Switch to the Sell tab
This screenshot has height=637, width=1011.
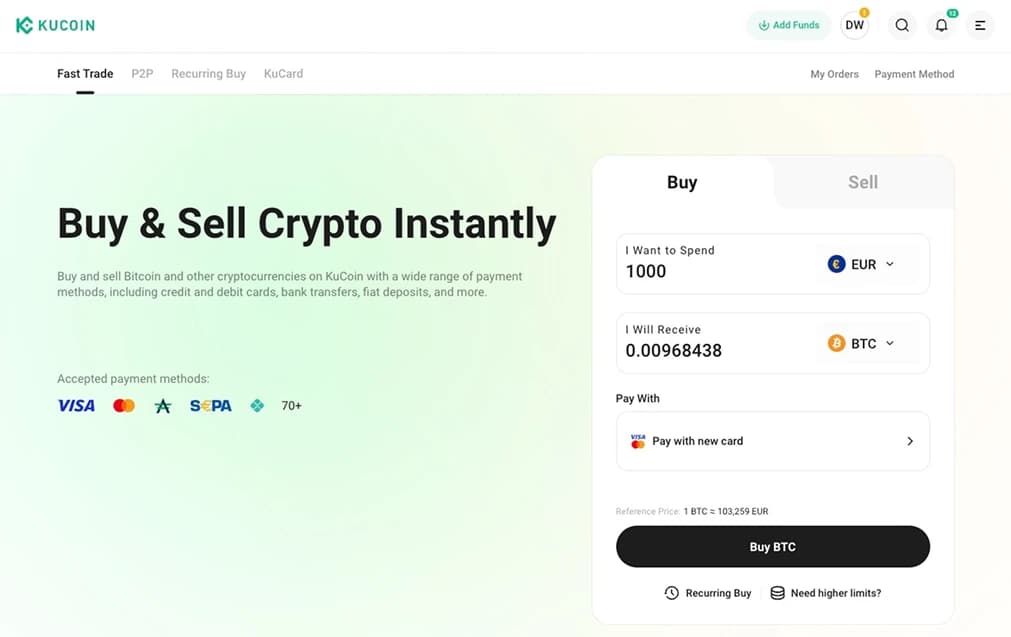pos(862,182)
